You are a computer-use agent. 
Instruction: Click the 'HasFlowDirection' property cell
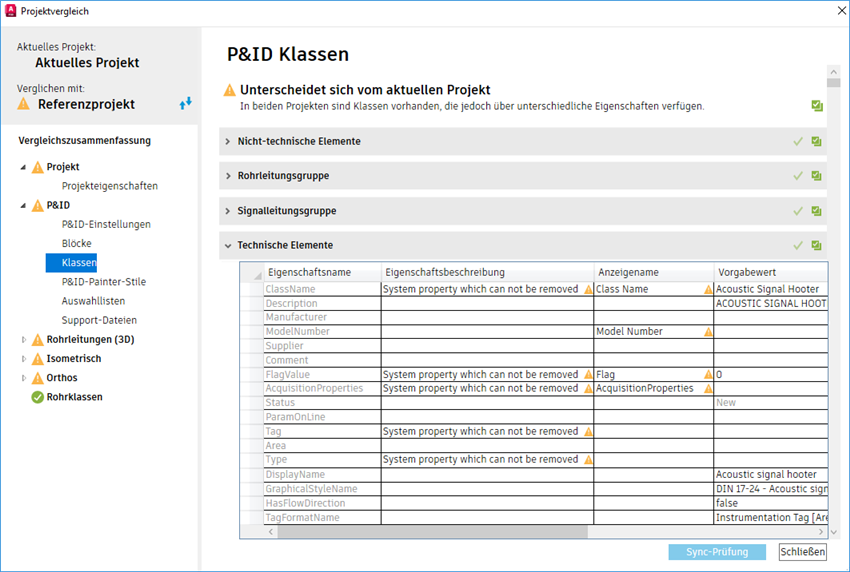click(323, 503)
